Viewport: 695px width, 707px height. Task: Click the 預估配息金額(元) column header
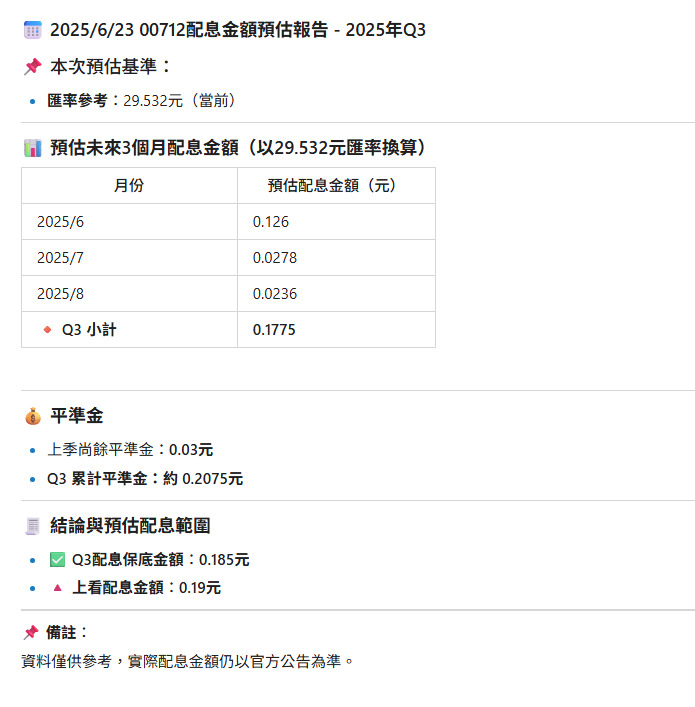[336, 185]
